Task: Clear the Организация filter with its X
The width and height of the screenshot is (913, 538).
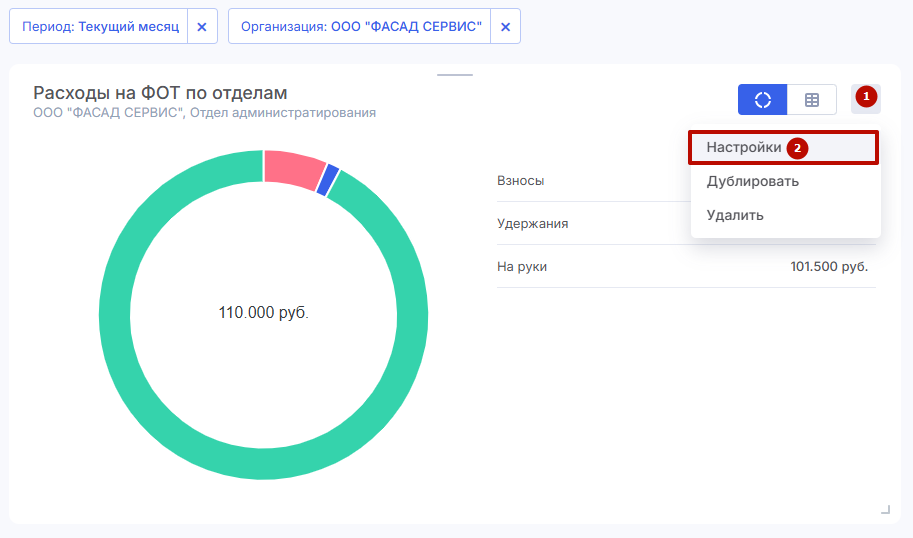Action: tap(505, 27)
